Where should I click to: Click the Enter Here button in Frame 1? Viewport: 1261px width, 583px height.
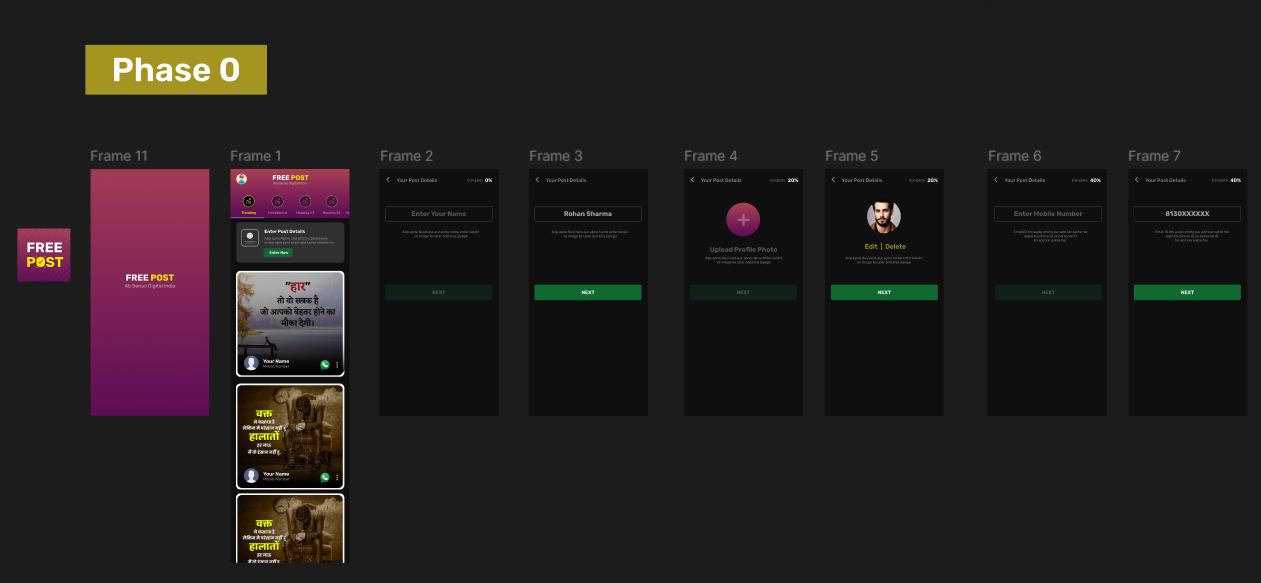point(278,253)
